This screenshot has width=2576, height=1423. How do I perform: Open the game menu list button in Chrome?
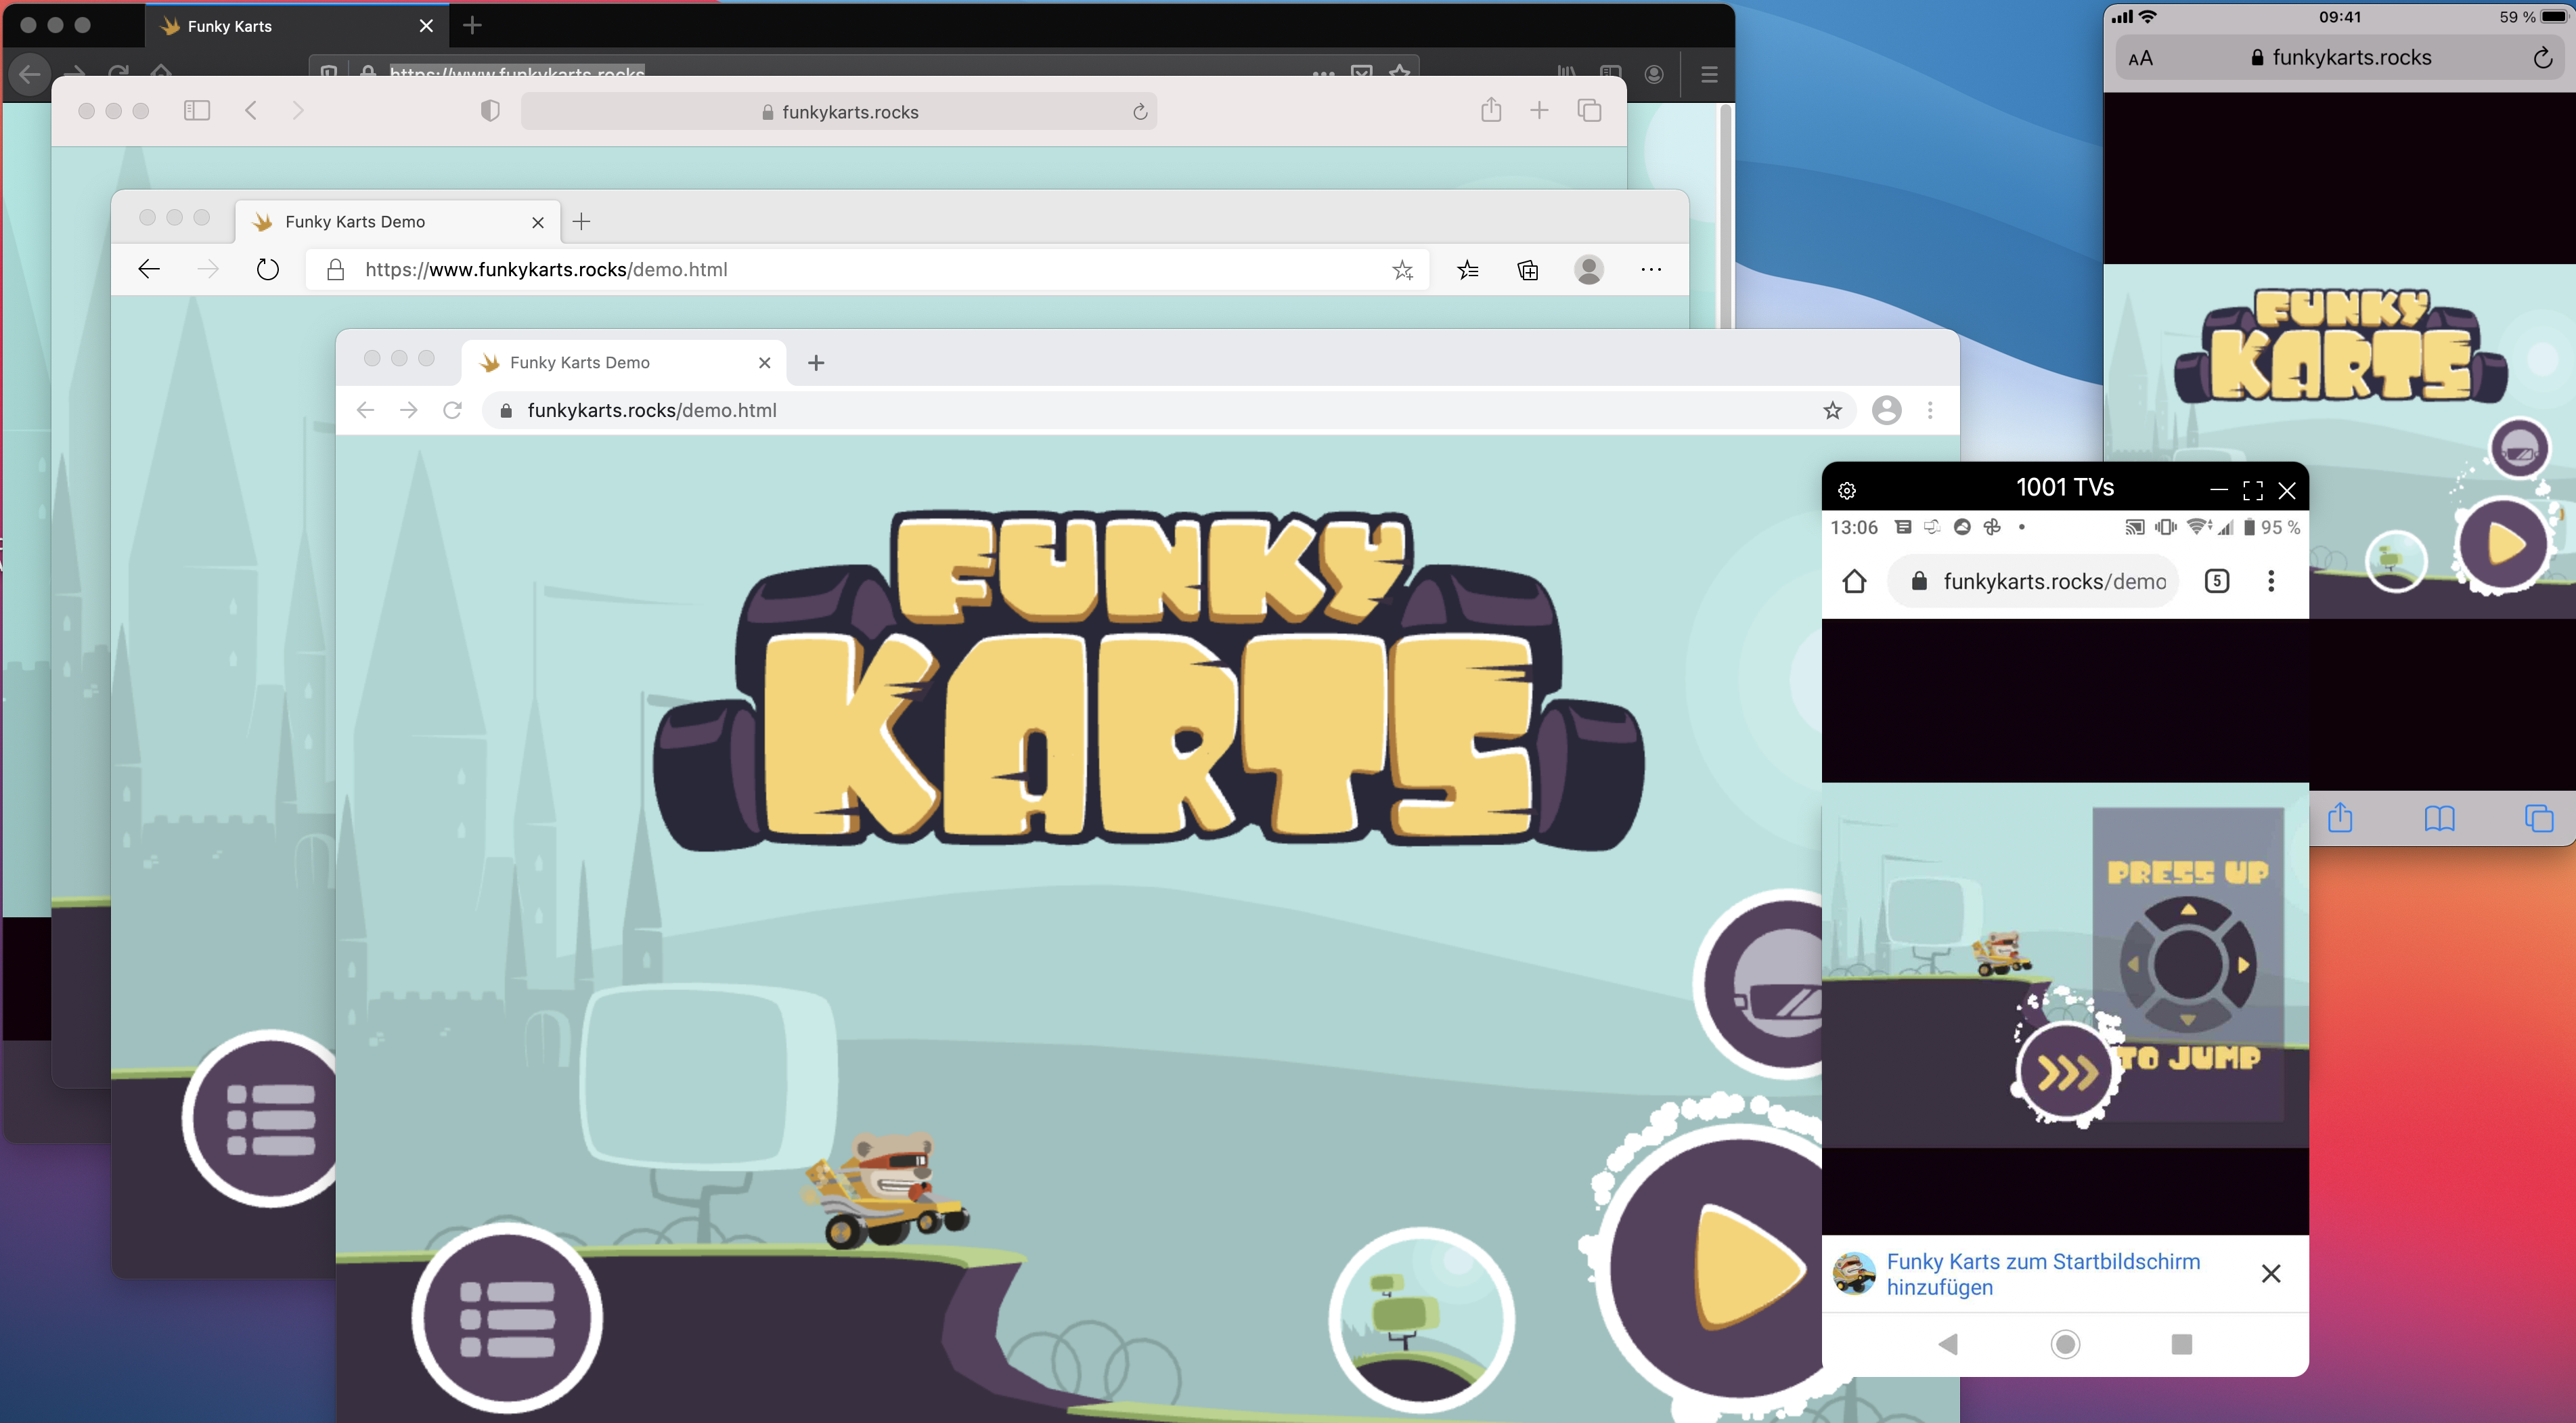(x=507, y=1317)
